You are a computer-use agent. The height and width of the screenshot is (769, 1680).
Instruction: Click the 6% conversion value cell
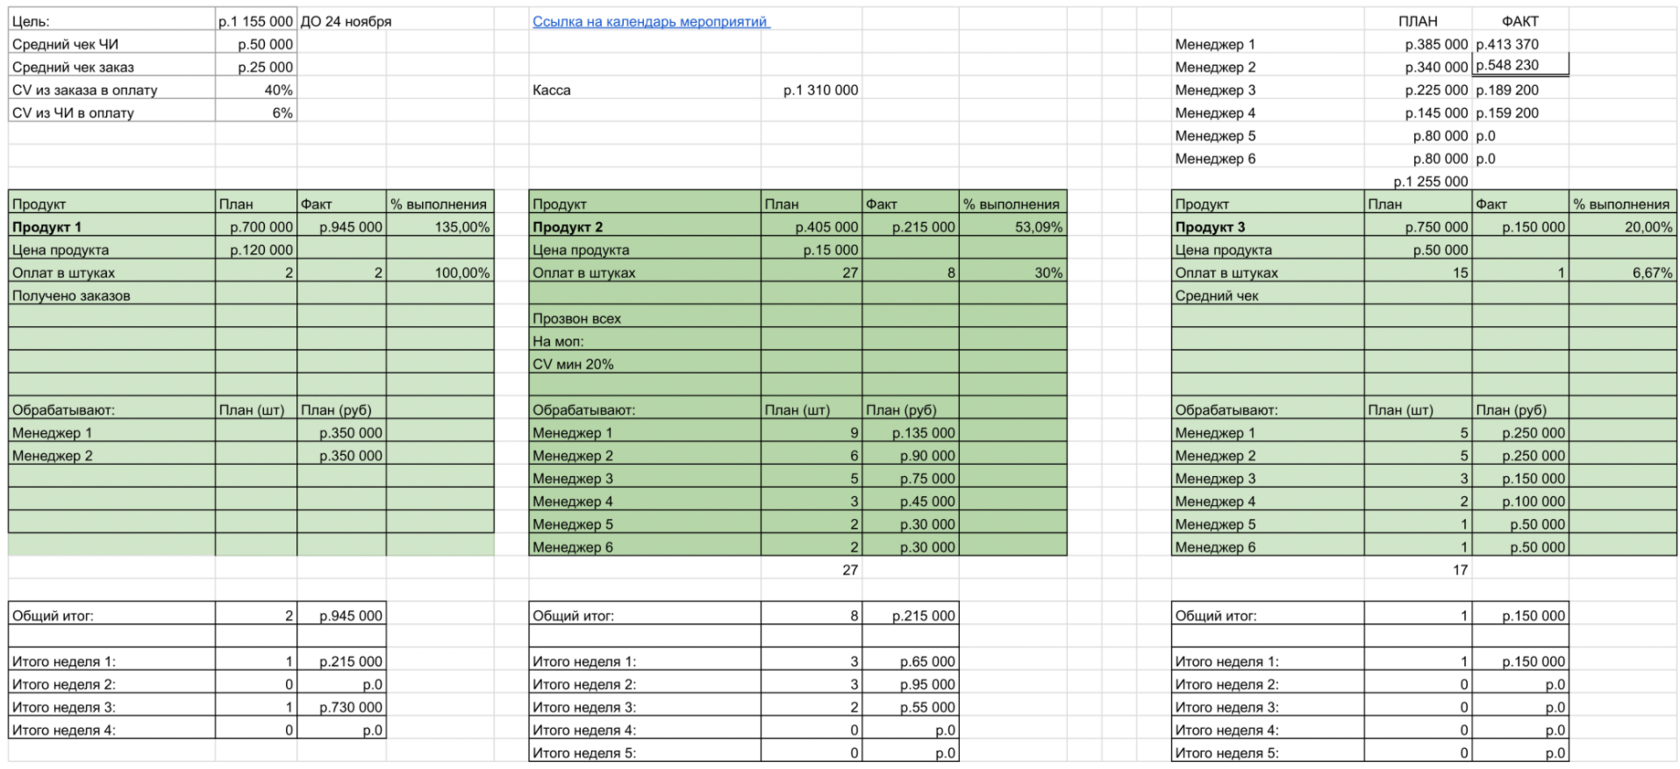click(256, 113)
